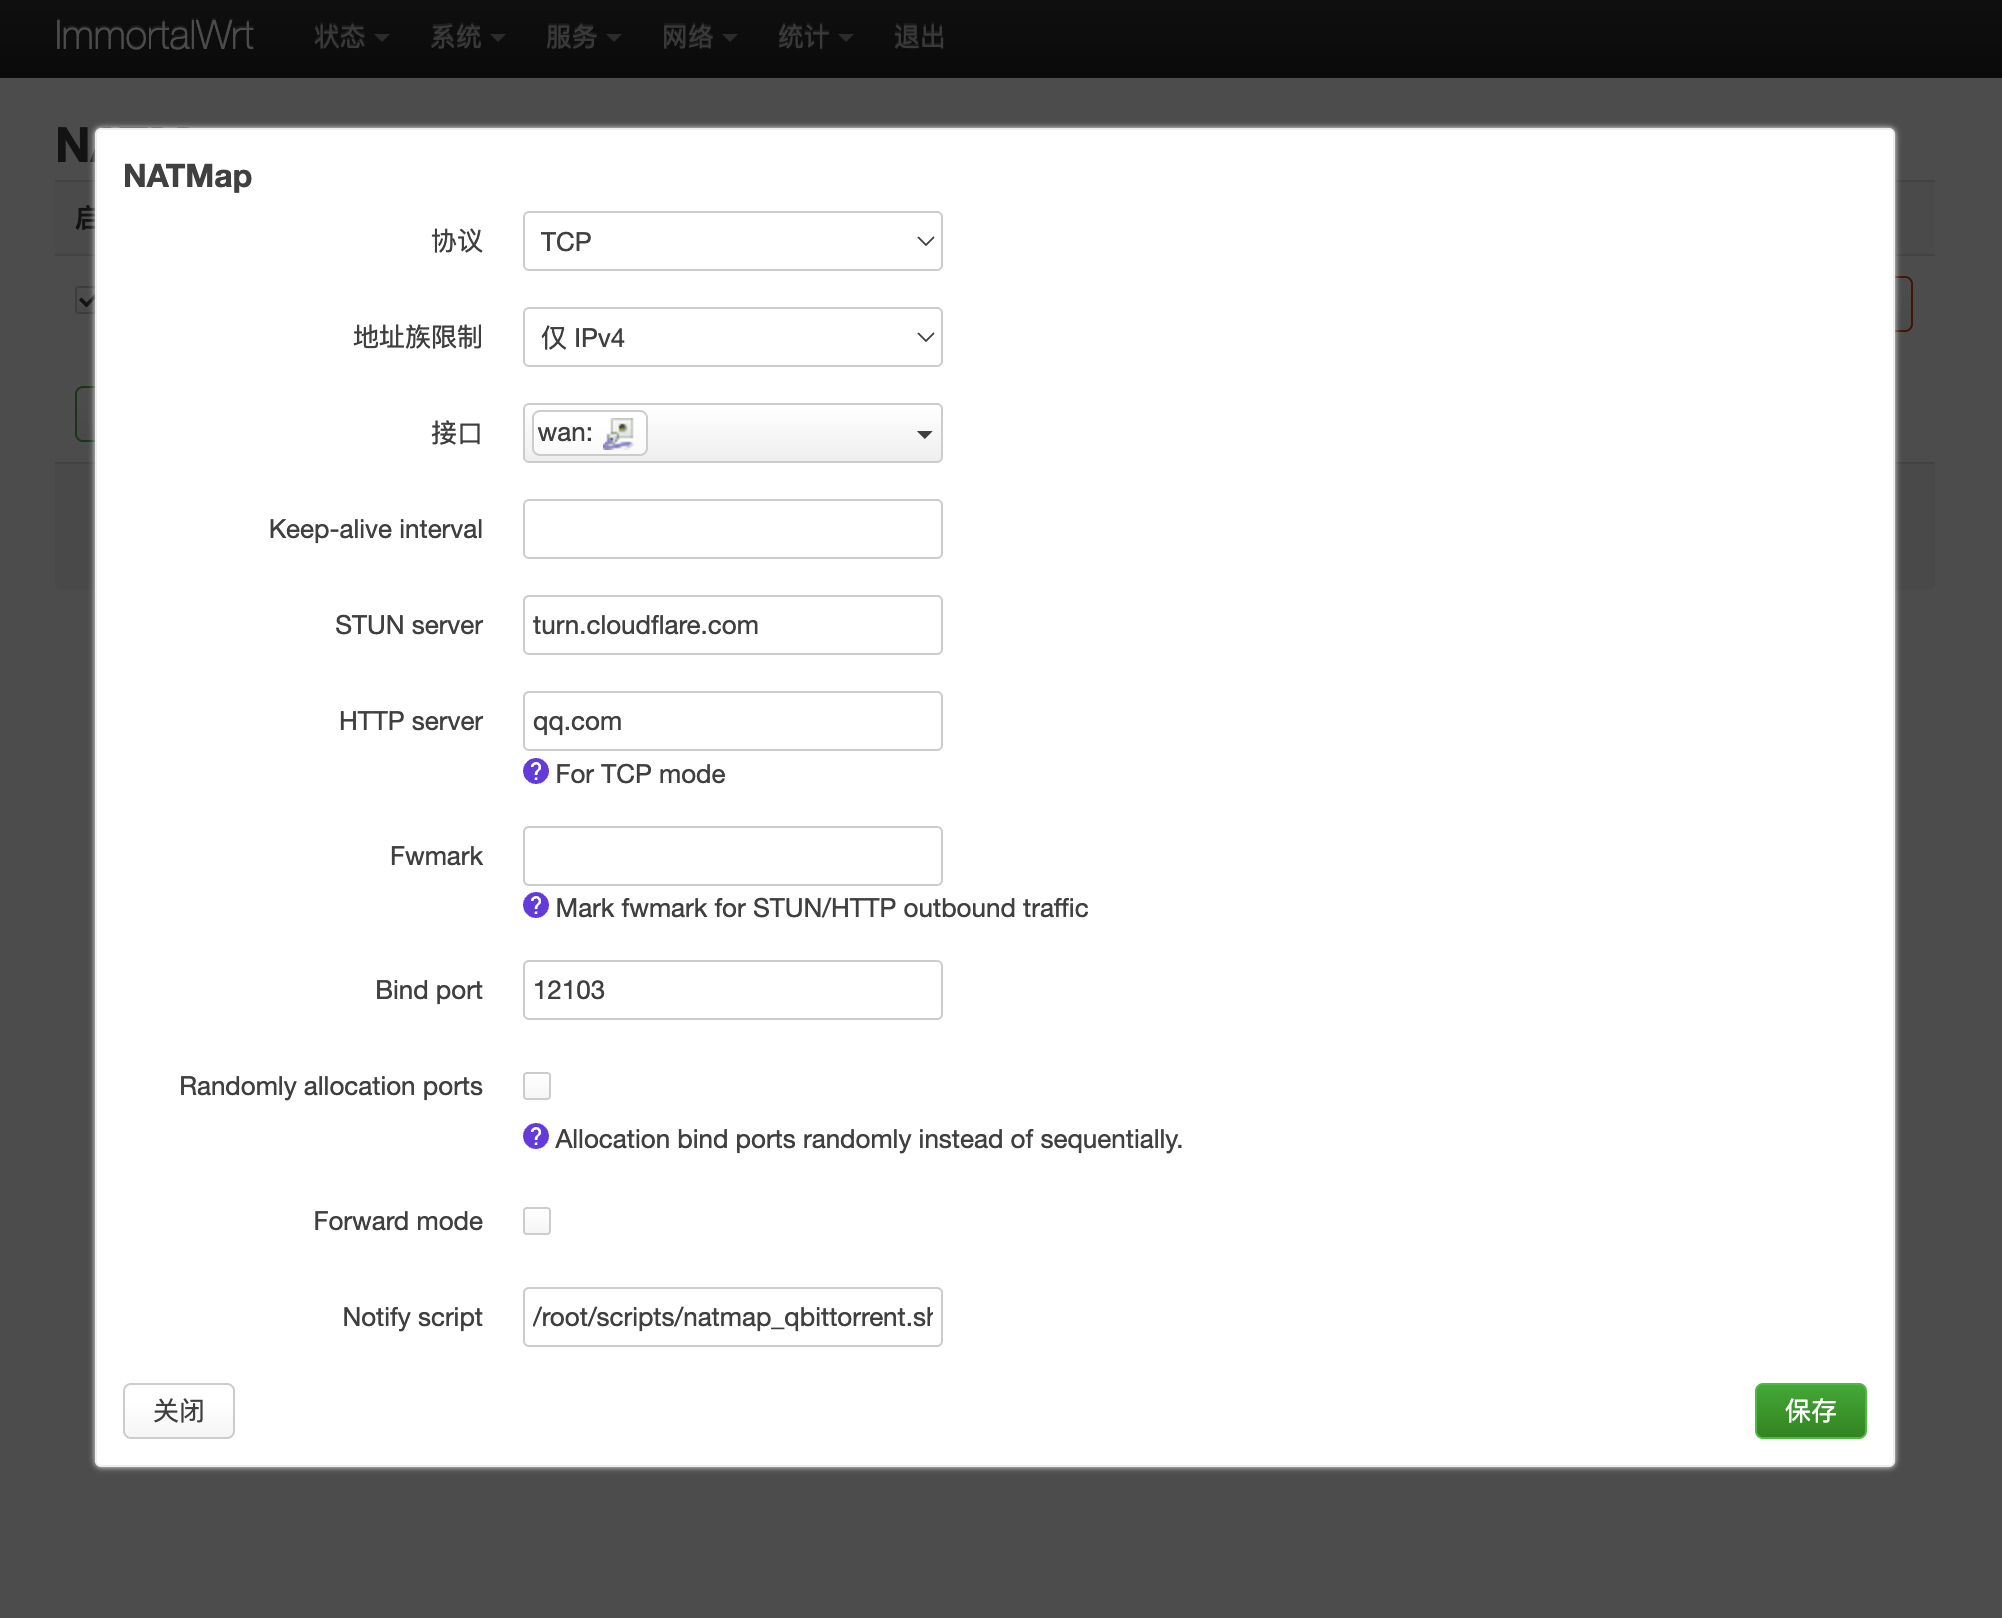Screen dimensions: 2002x1618
Task: Enable Randomly allocation ports checkbox
Action: tap(537, 1086)
